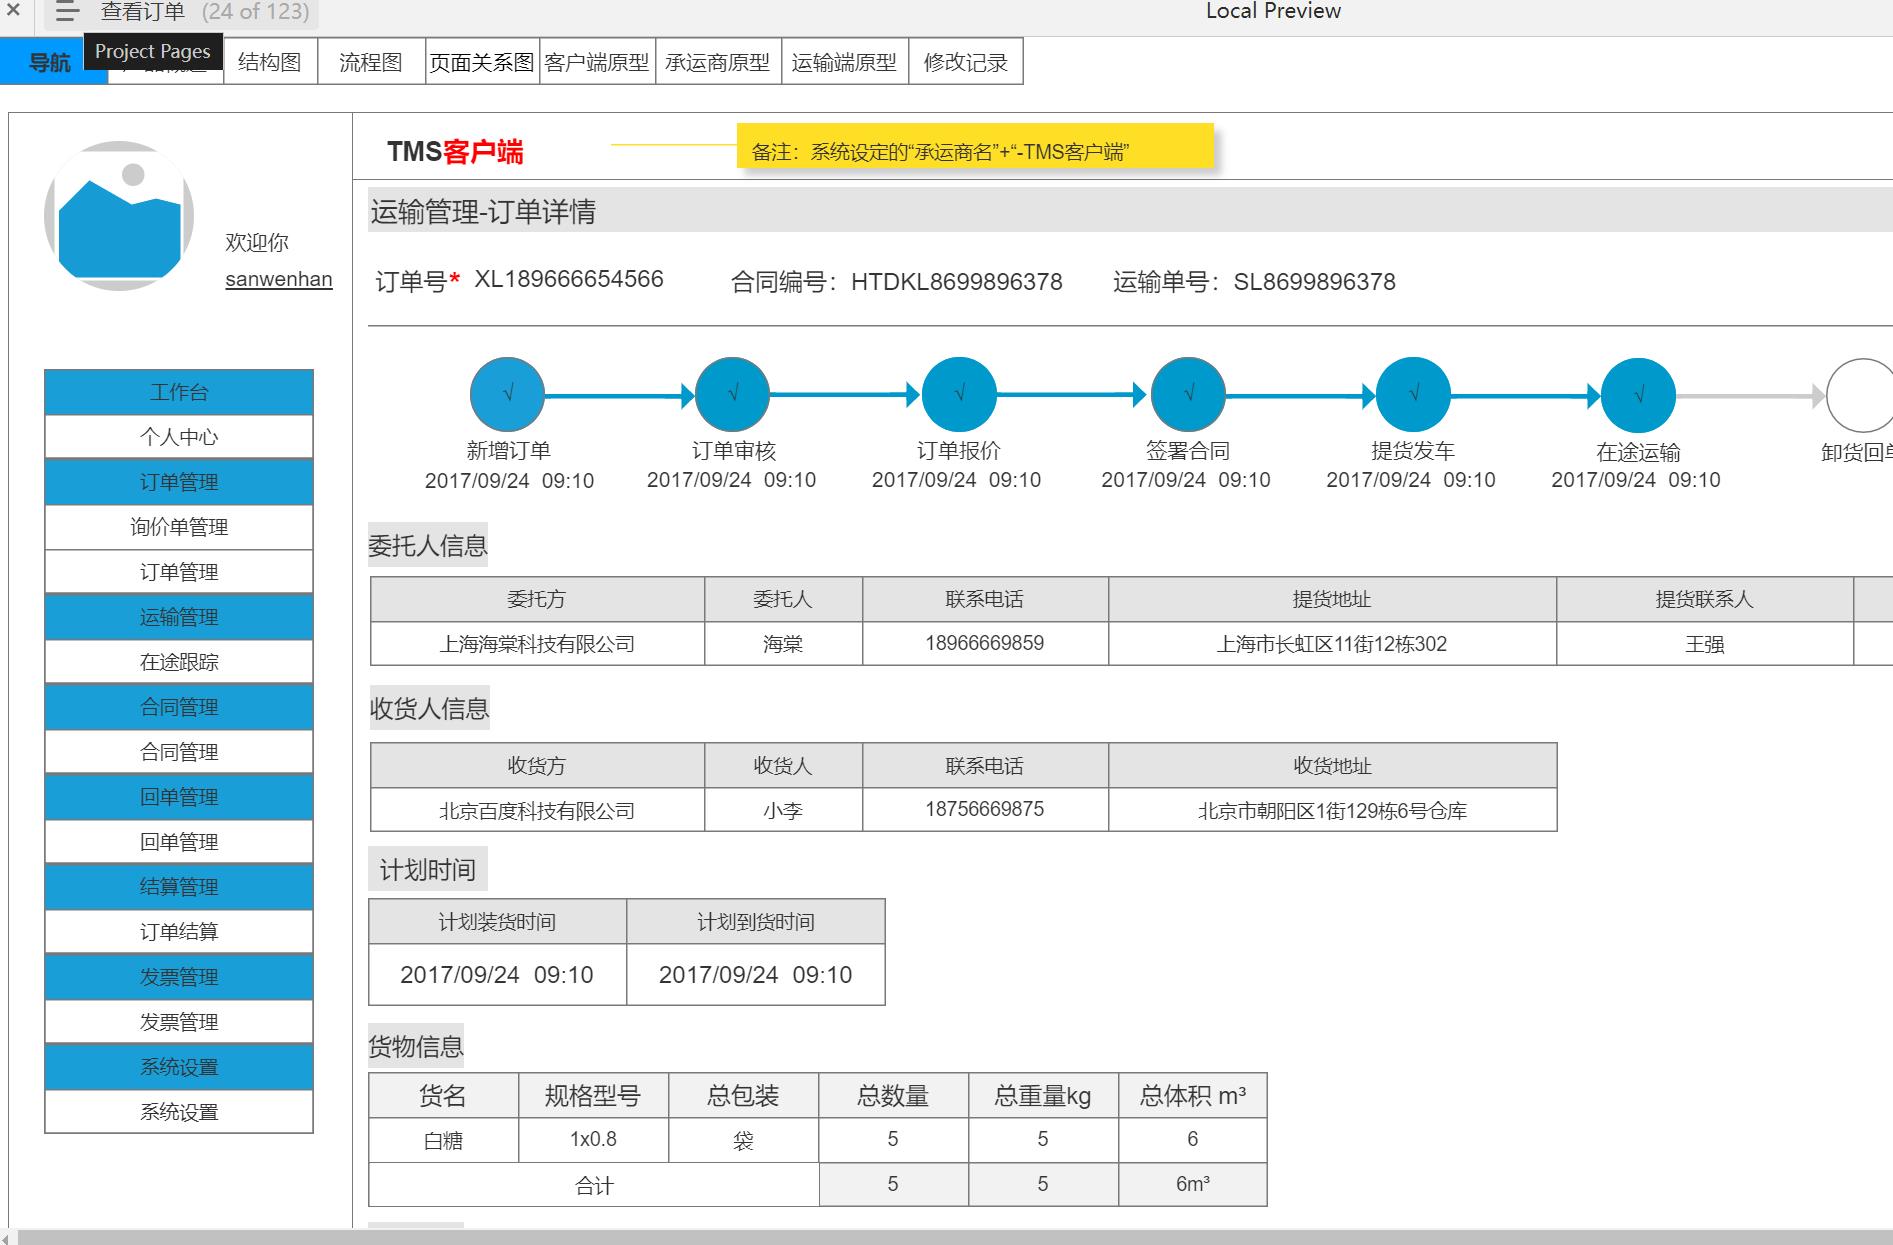Open the 客户端原型 tab
Image resolution: width=1893 pixels, height=1245 pixels.
coord(597,62)
